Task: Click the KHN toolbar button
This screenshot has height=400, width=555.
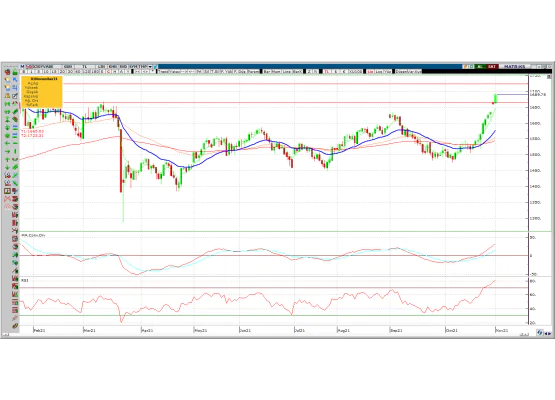Action: pyautogui.click(x=113, y=66)
